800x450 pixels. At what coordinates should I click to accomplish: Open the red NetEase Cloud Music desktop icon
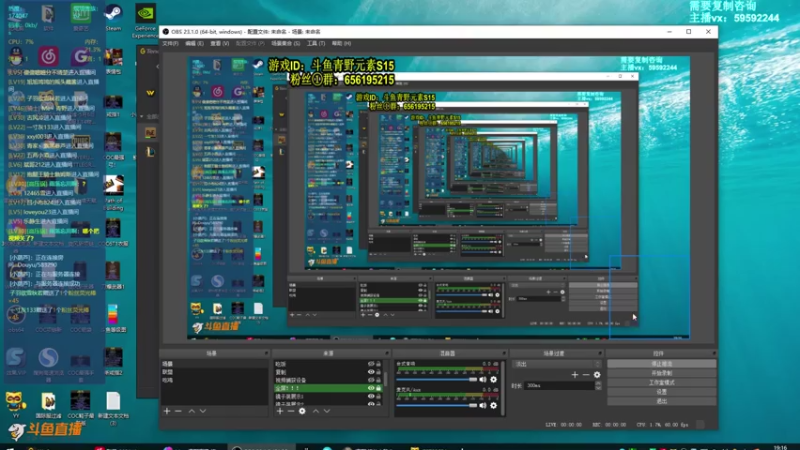point(48,56)
